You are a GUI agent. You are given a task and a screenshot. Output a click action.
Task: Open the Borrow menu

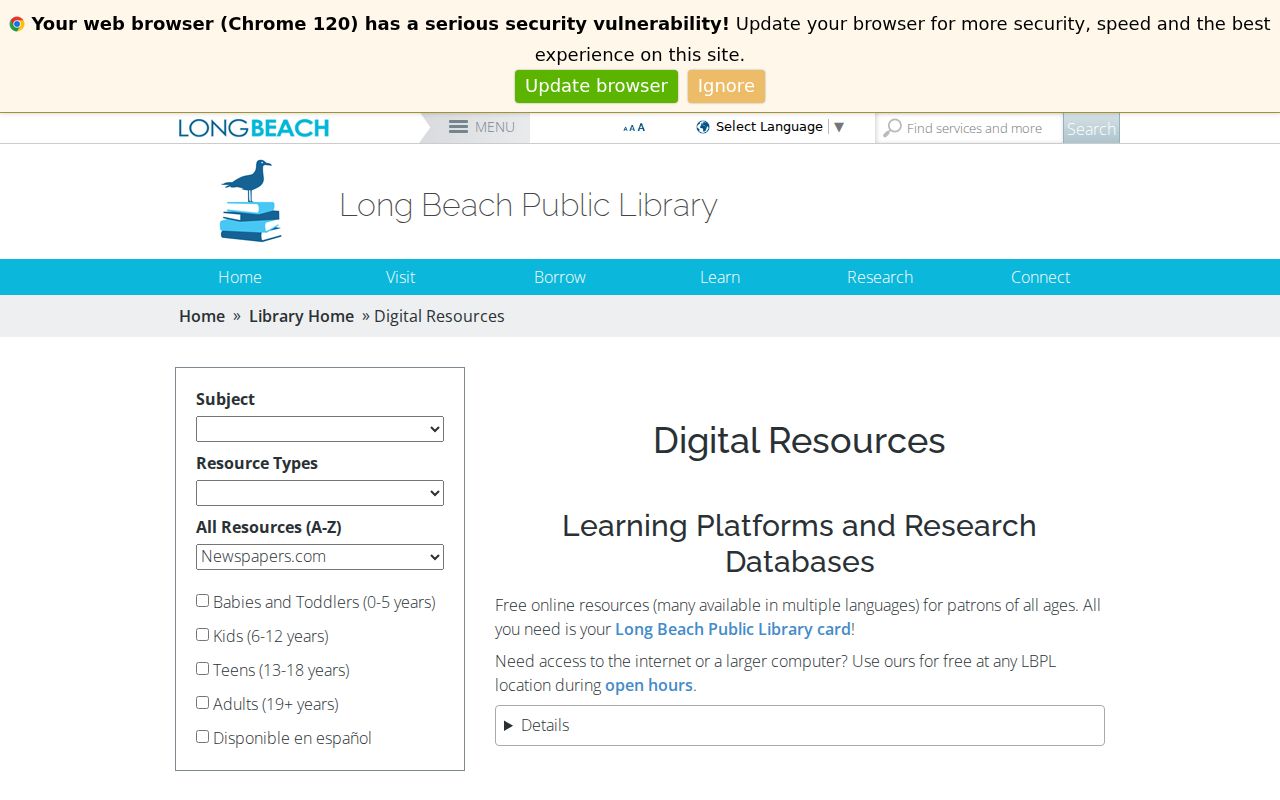560,277
